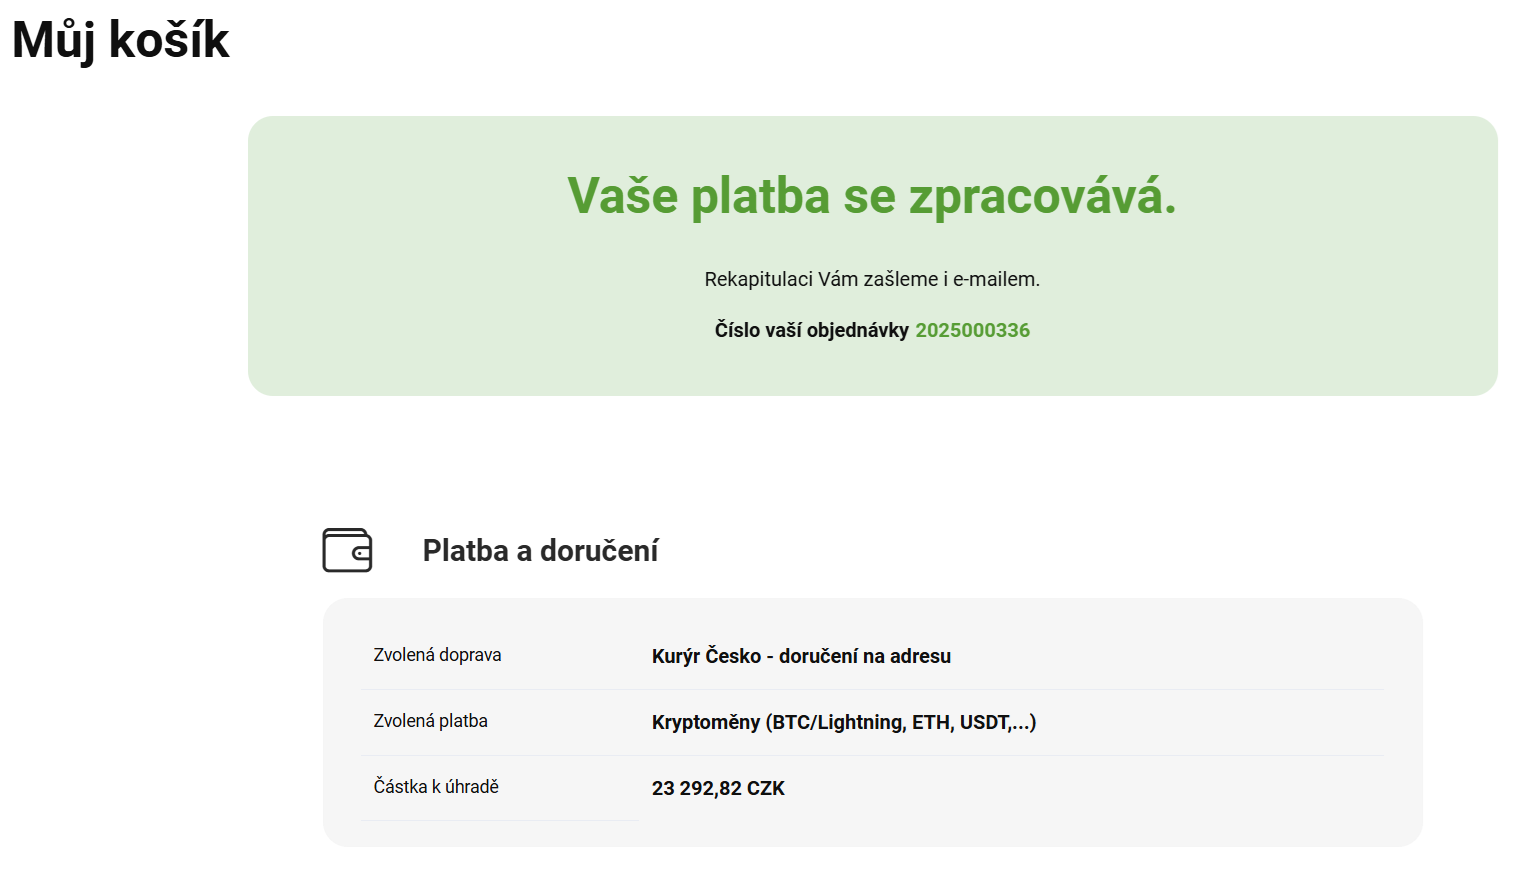Viewport: 1531px width, 887px height.
Task: Click the 'Zvolená platba' label
Action: point(430,721)
